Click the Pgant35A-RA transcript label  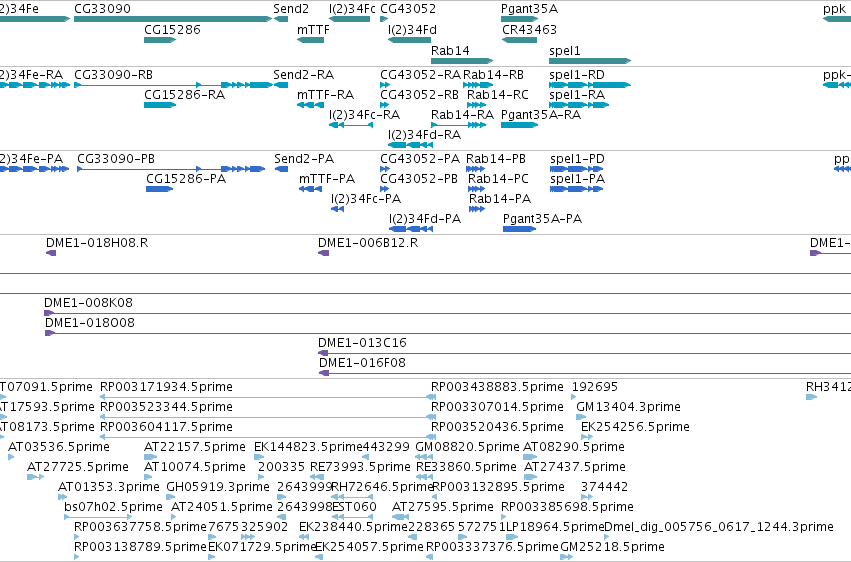pyautogui.click(x=541, y=115)
